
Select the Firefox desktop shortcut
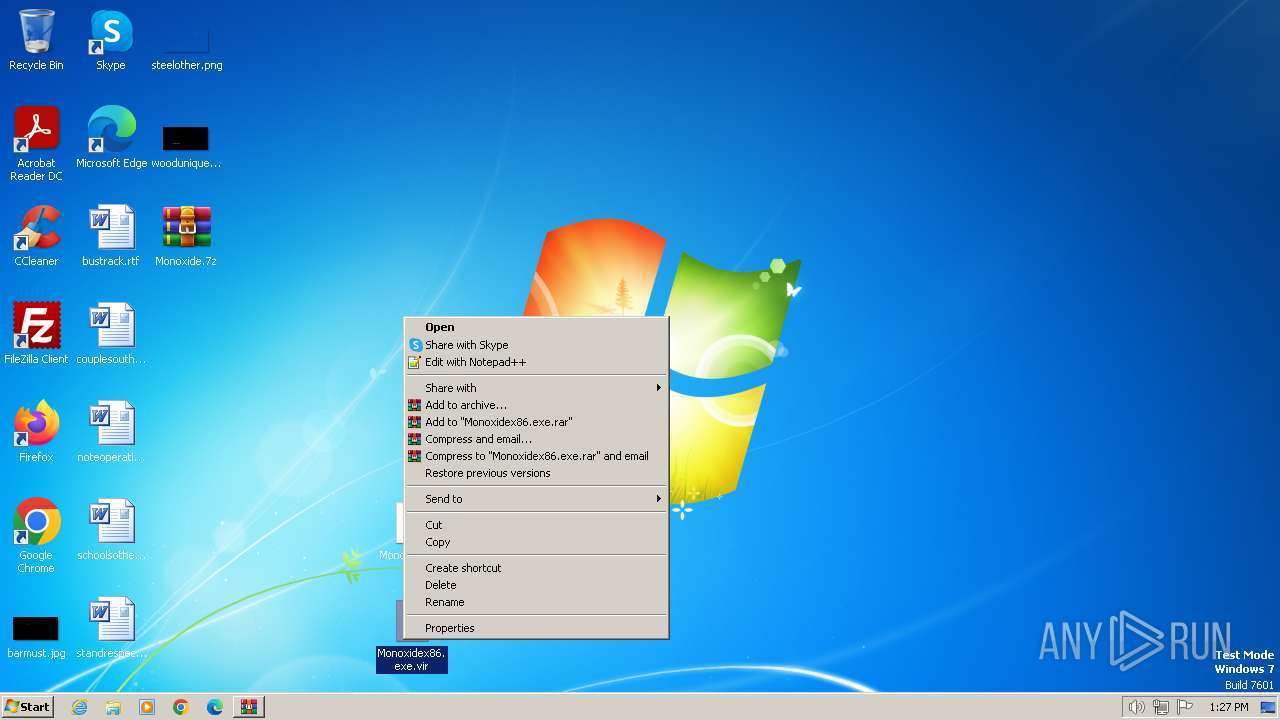click(x=36, y=432)
